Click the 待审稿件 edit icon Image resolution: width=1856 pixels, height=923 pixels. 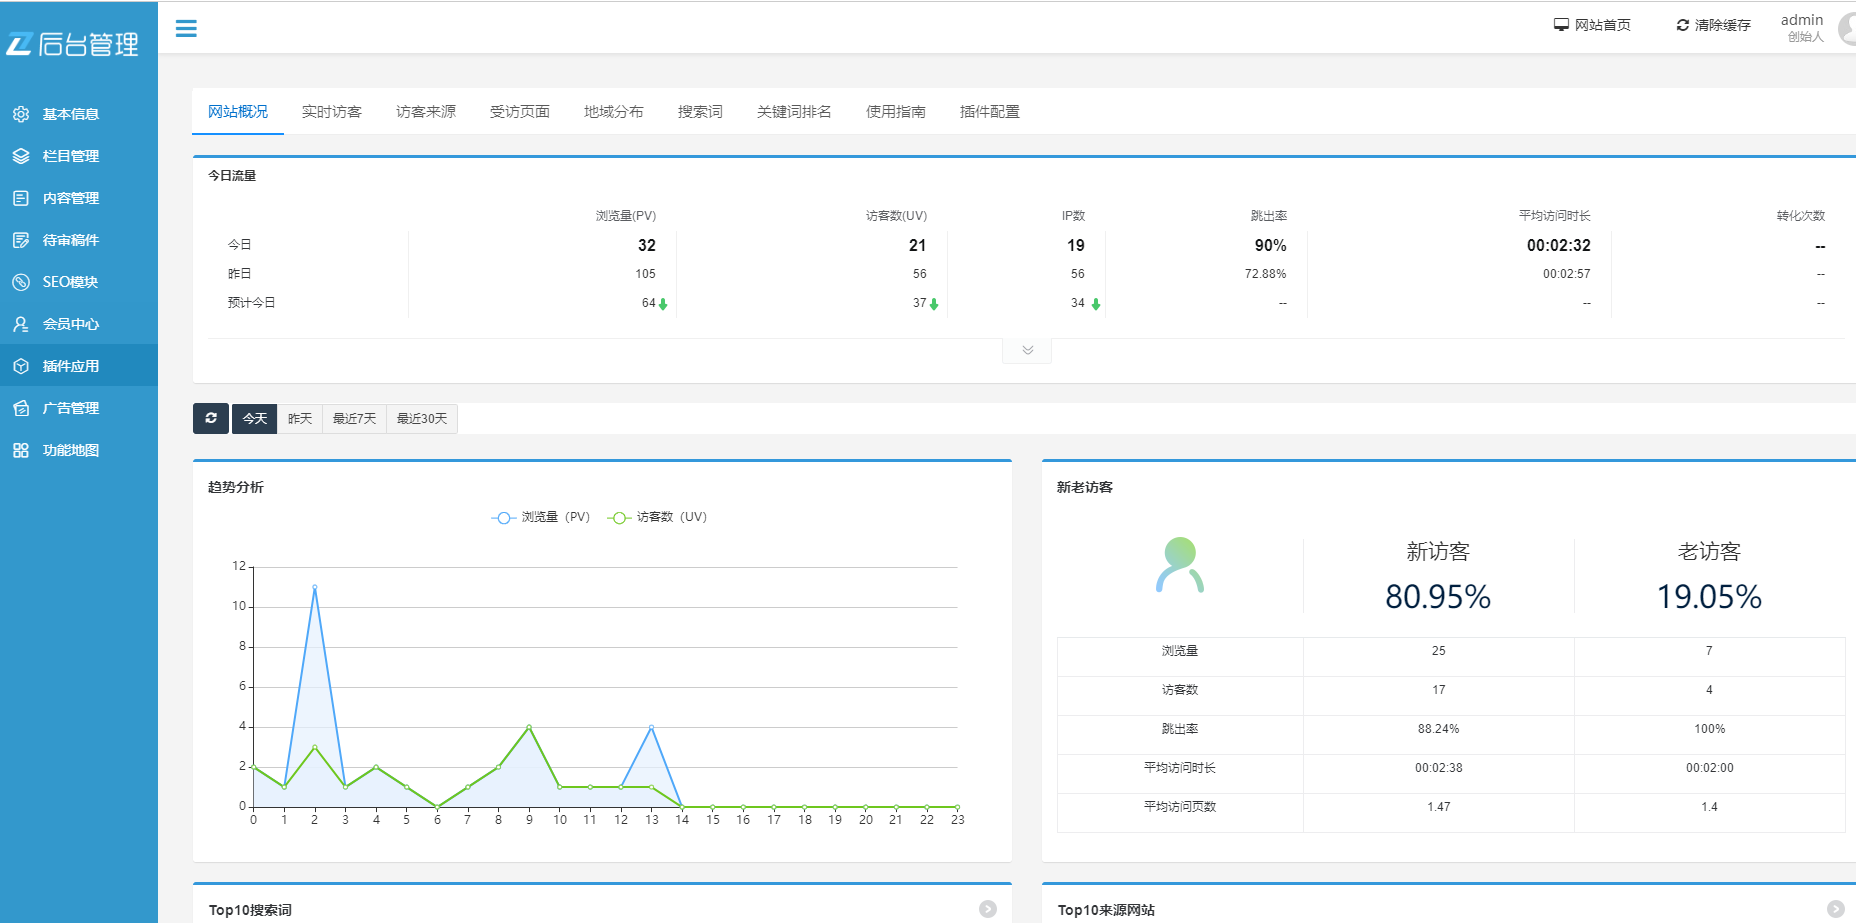[21, 240]
